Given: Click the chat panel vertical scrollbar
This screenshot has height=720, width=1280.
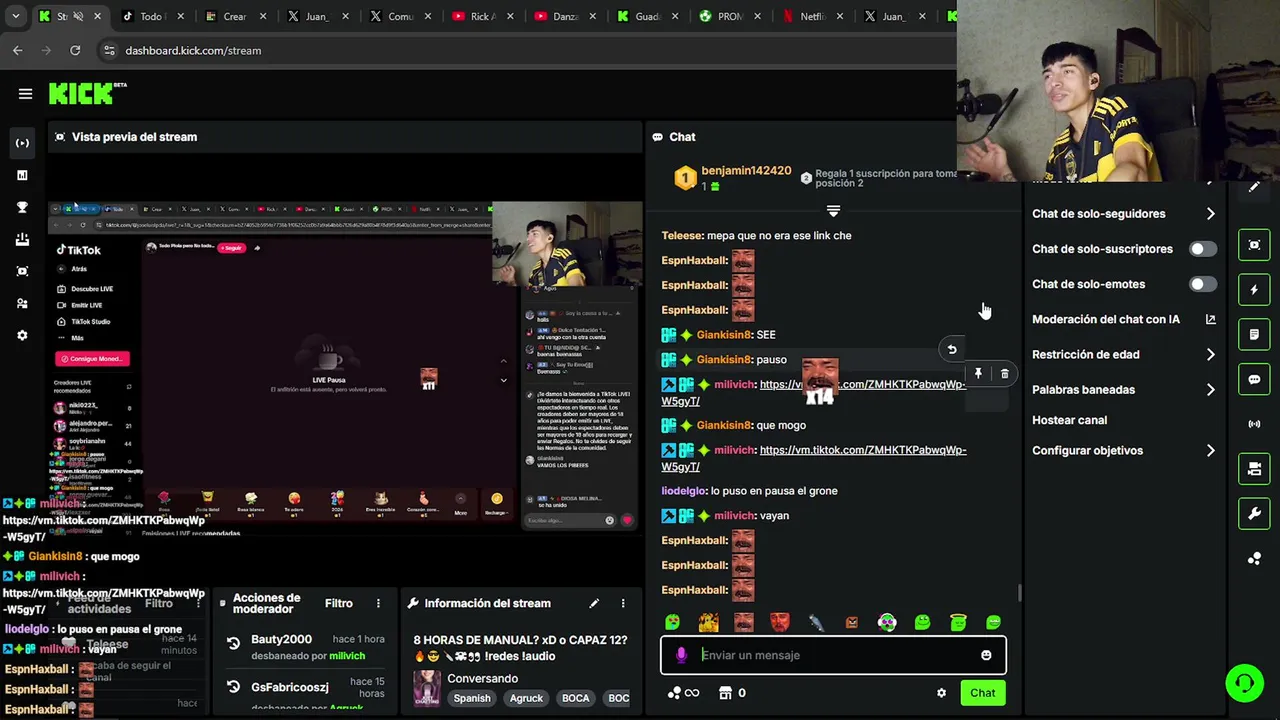Looking at the screenshot, I should [1019, 592].
